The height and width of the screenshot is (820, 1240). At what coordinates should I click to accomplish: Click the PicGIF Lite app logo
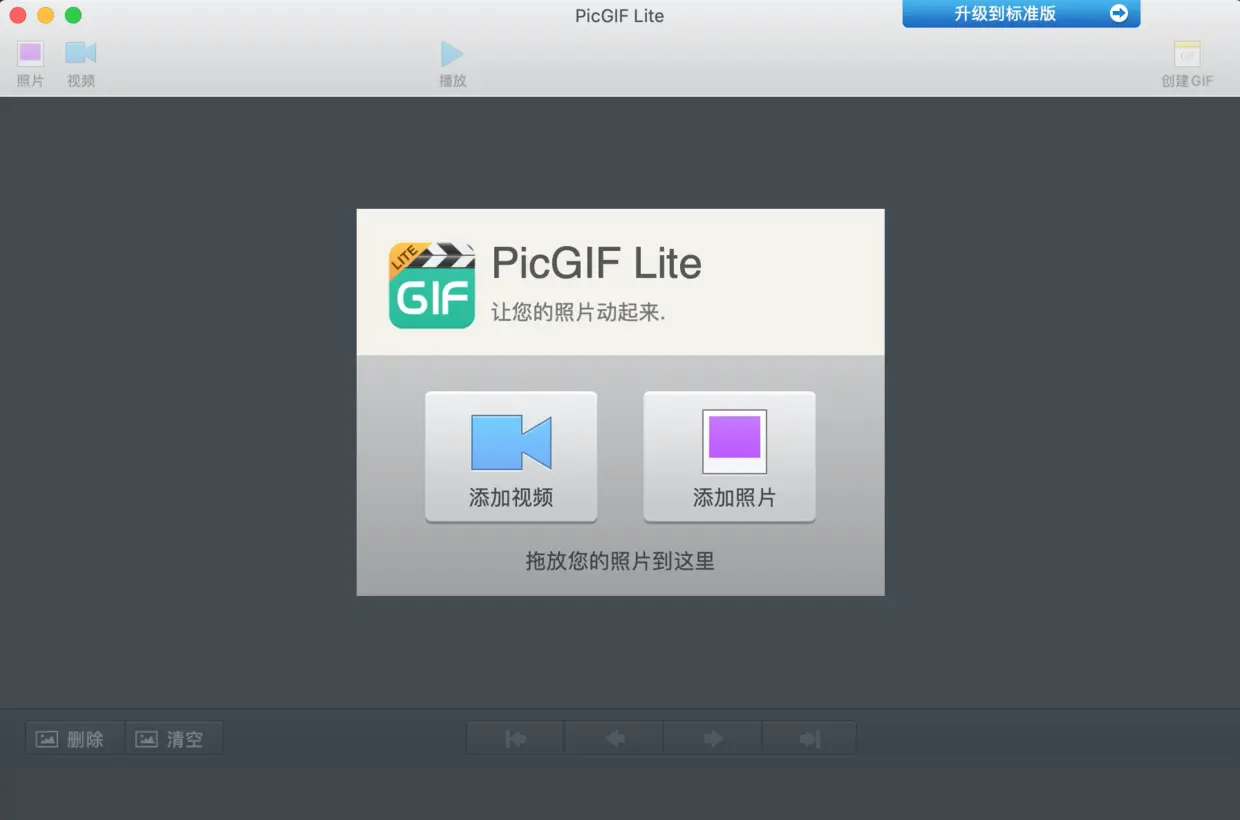point(431,285)
